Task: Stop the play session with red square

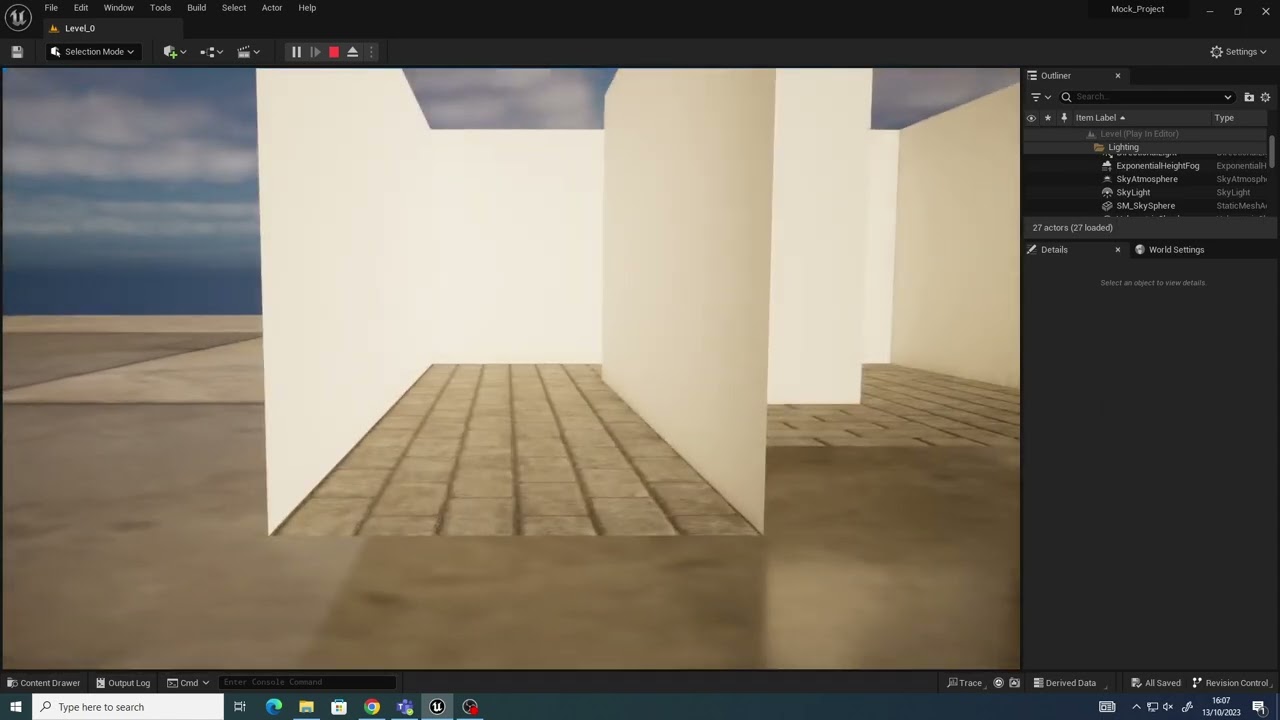Action: (x=334, y=52)
